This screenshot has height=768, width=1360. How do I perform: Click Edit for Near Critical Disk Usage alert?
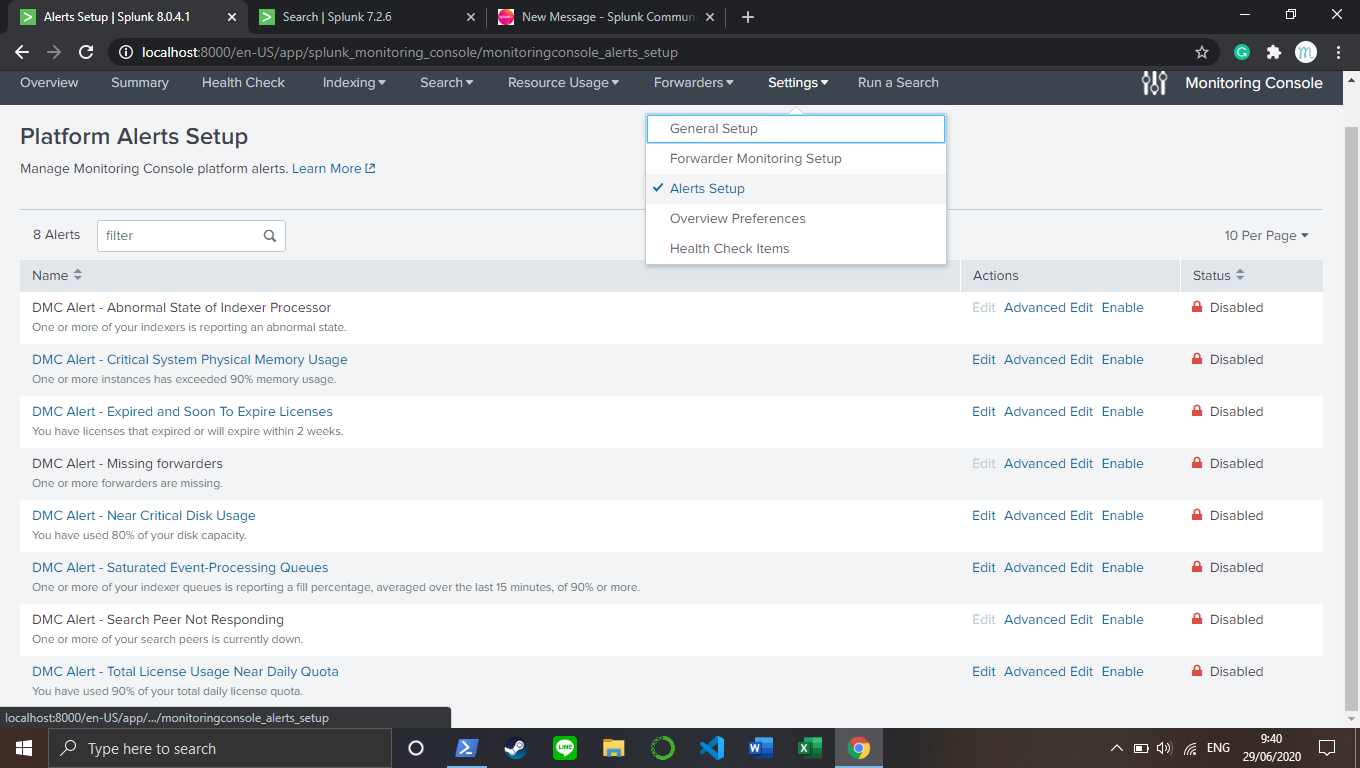tap(984, 516)
